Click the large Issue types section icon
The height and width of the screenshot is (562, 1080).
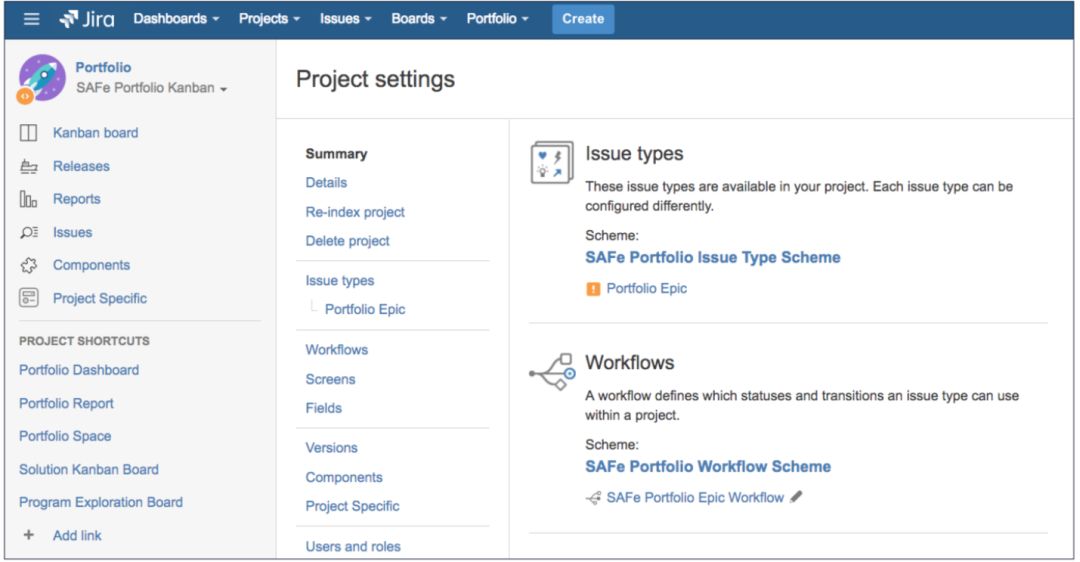coord(552,163)
